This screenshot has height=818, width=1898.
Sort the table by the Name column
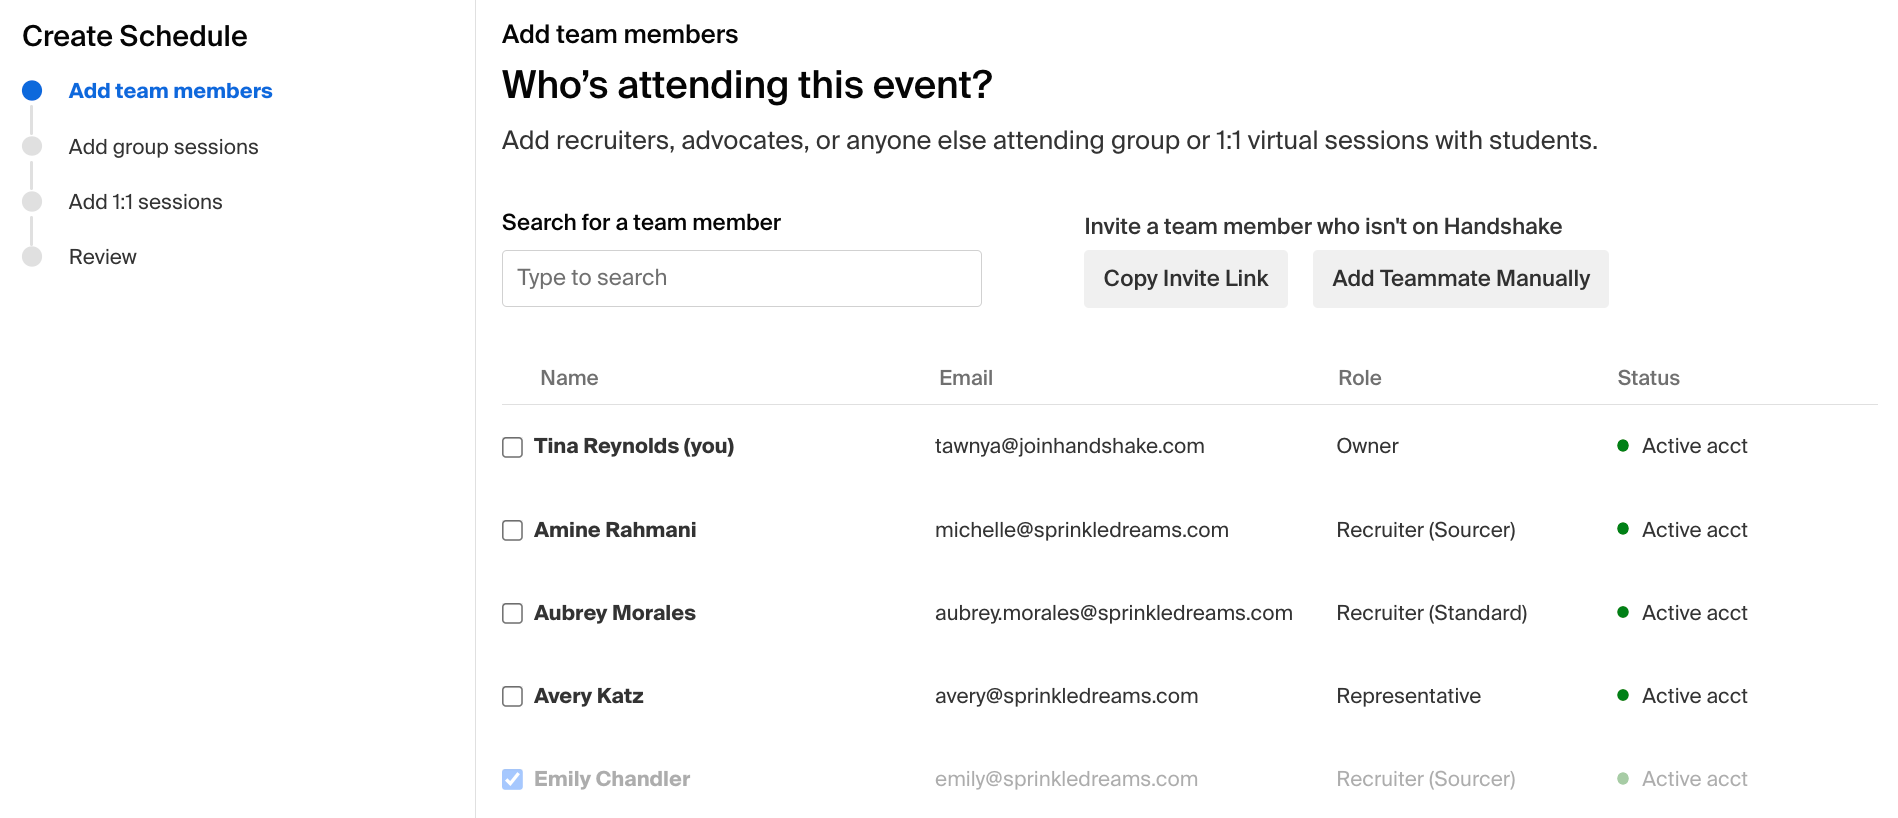point(568,377)
